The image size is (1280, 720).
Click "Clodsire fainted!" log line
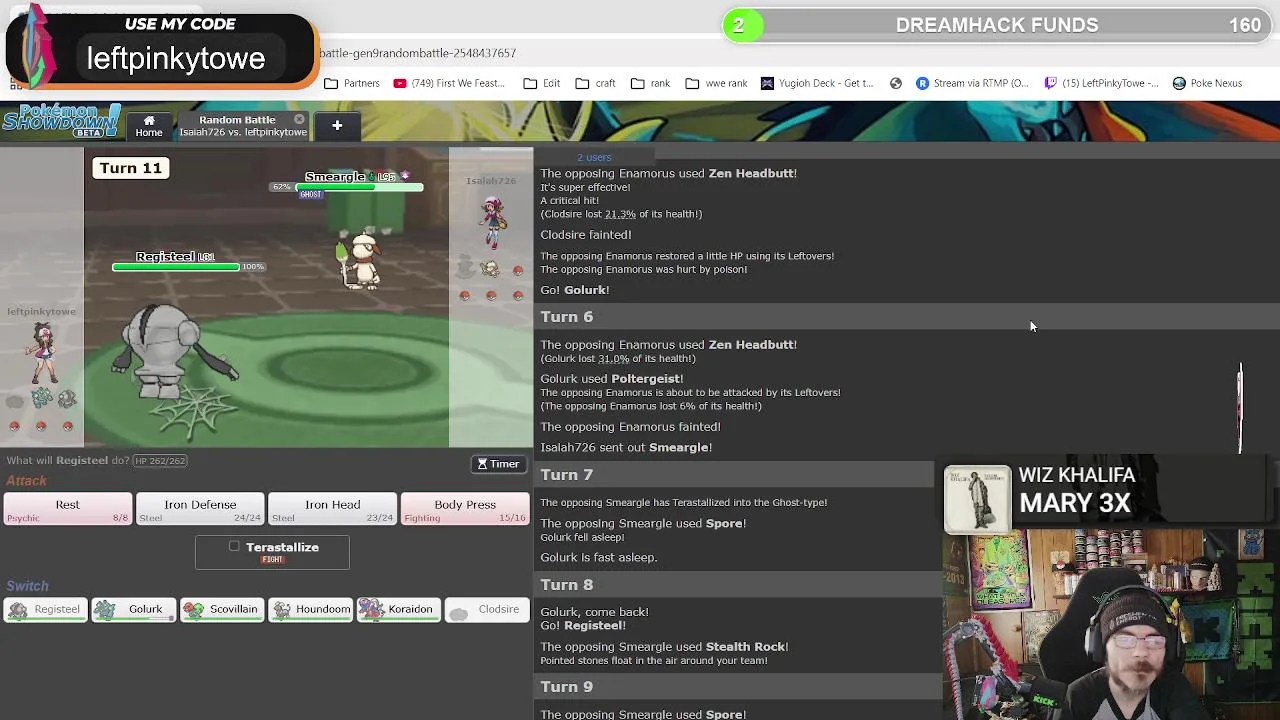point(586,235)
